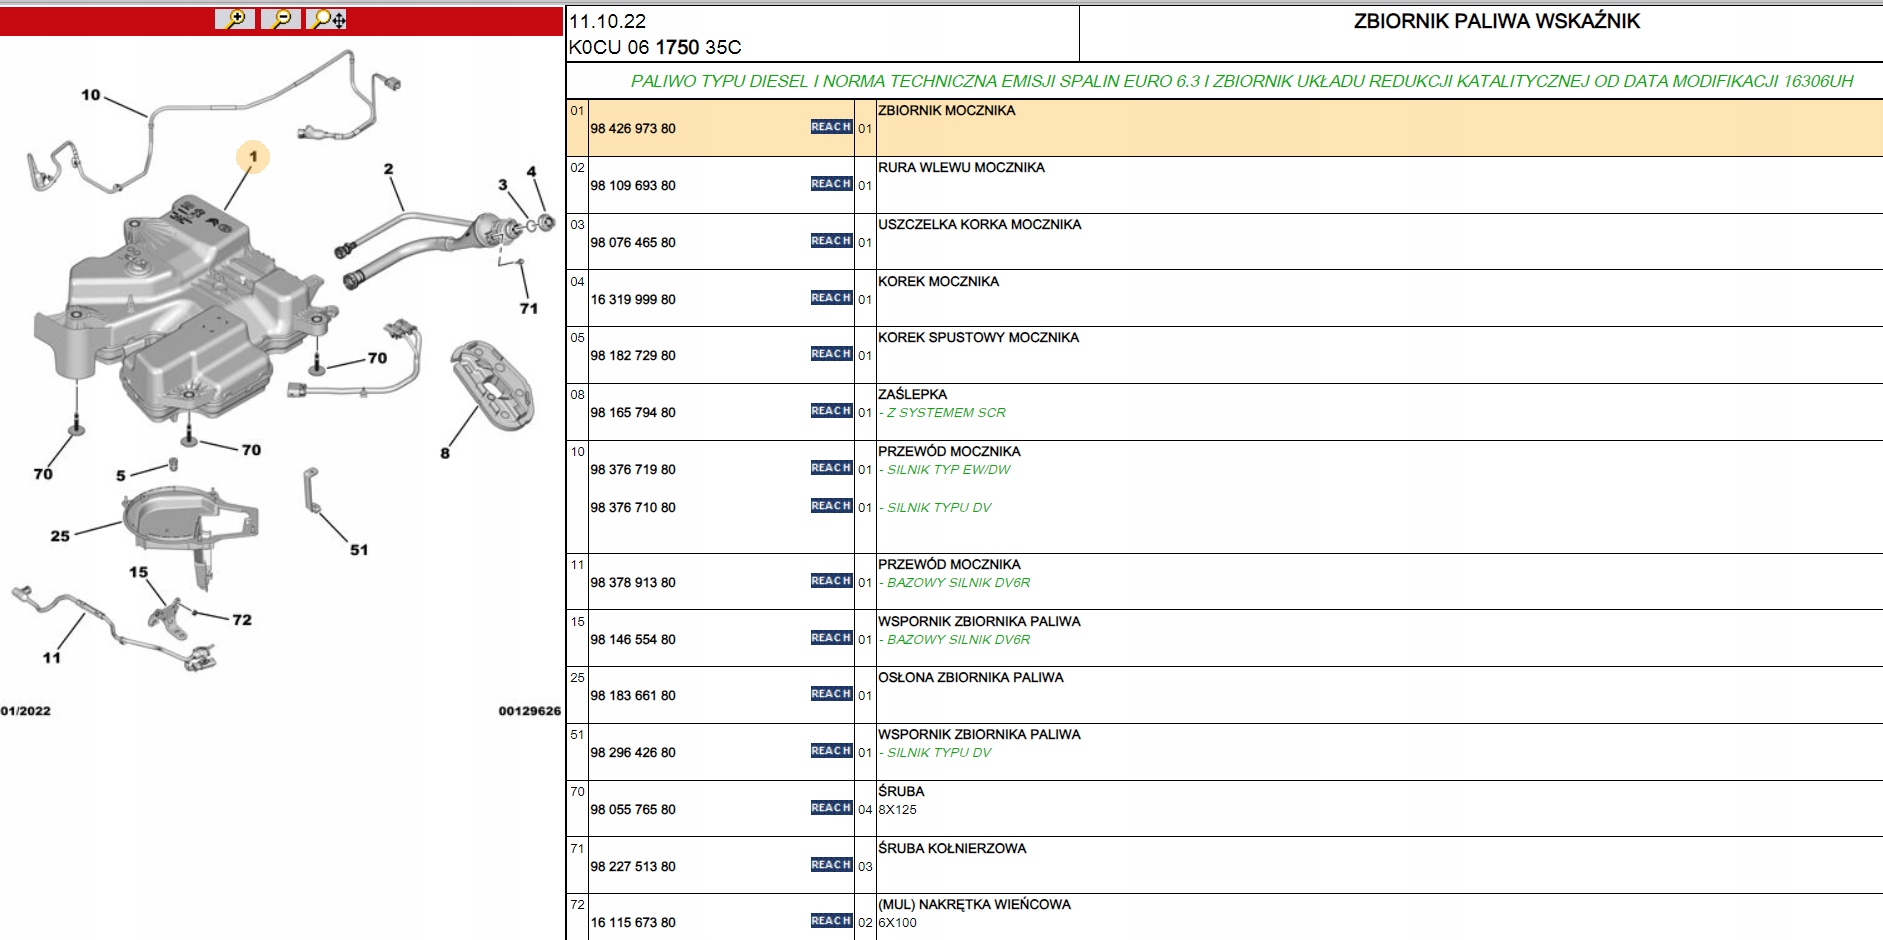Select the REACH badge for 98 182 729 80

point(831,354)
